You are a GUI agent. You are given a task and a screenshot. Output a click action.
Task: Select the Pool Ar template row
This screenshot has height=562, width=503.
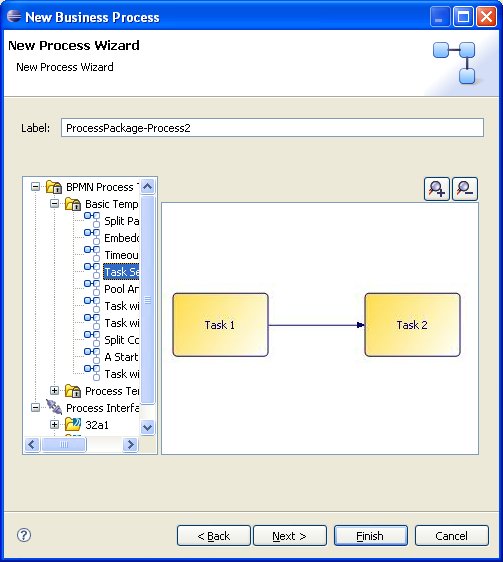pyautogui.click(x=122, y=289)
